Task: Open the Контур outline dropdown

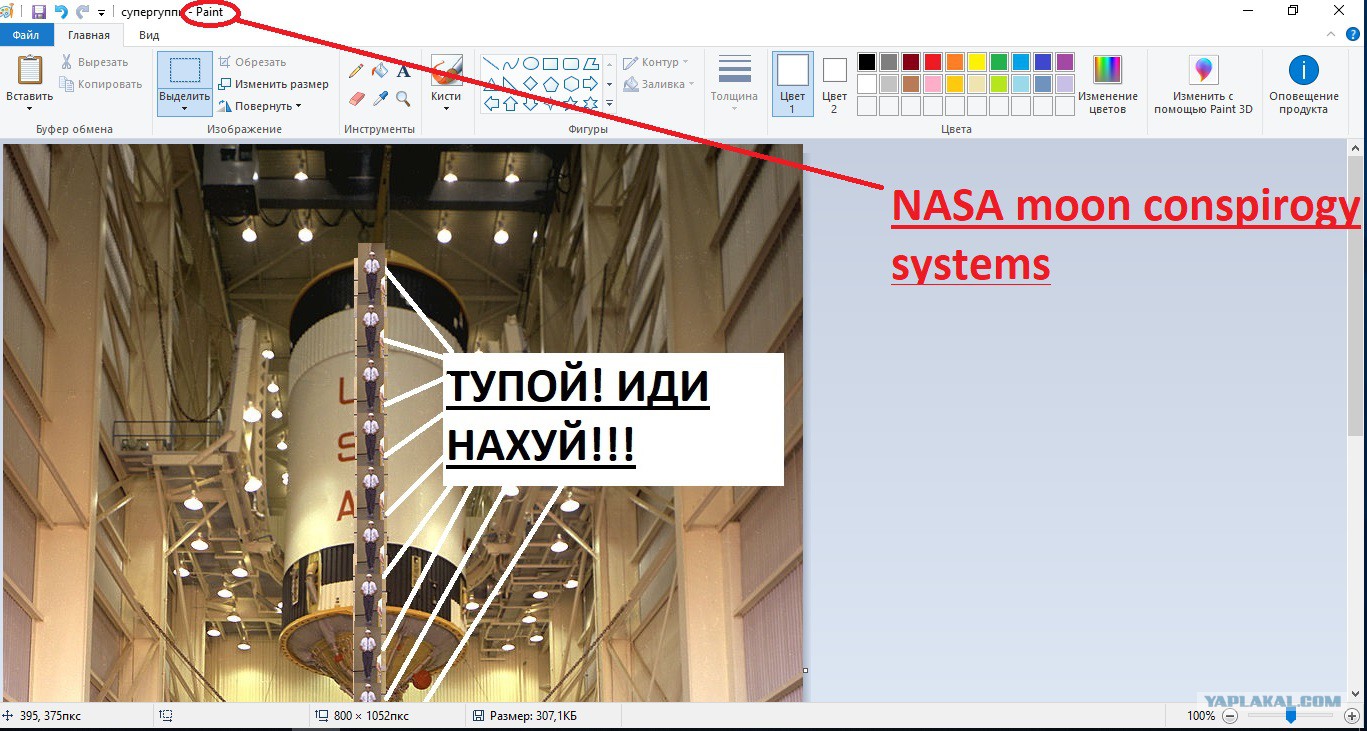Action: 657,62
